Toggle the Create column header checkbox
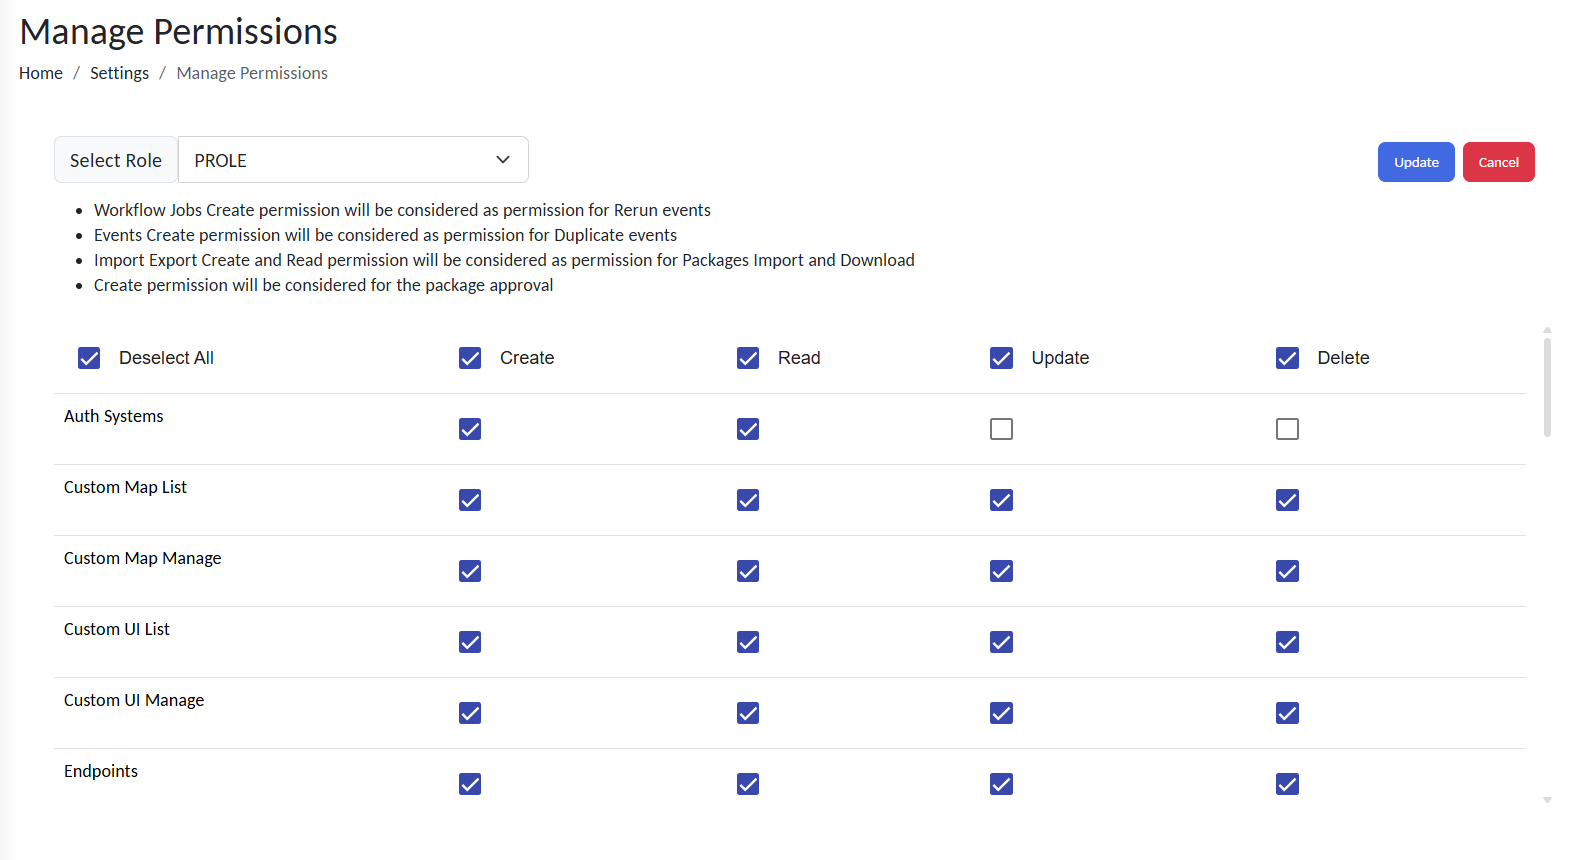 (470, 358)
